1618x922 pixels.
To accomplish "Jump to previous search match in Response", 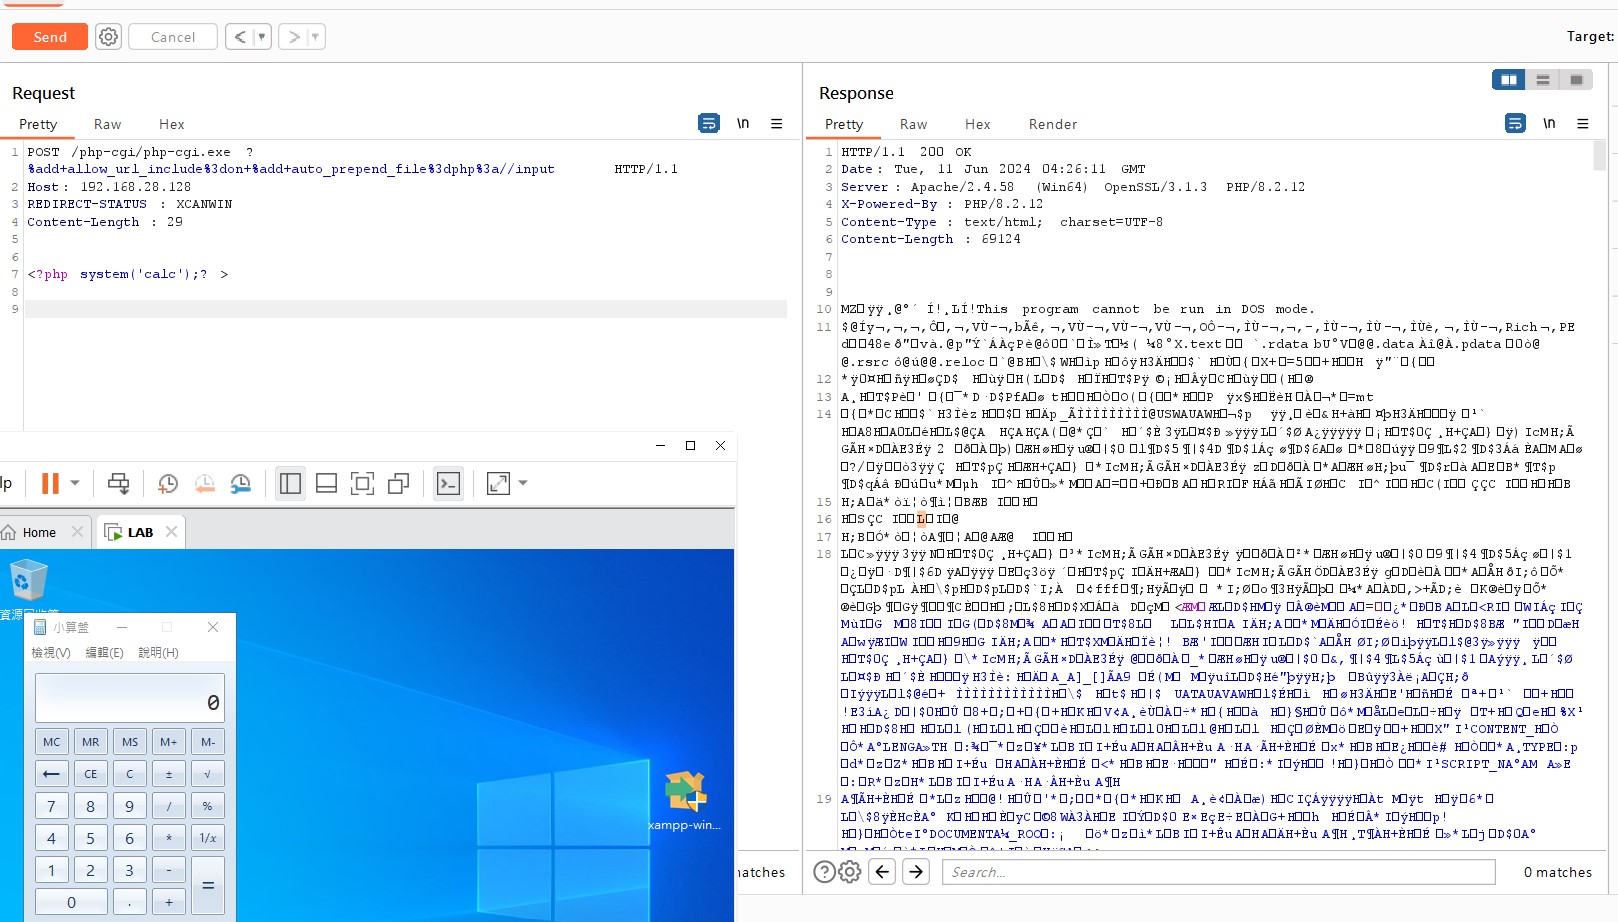I will (882, 872).
